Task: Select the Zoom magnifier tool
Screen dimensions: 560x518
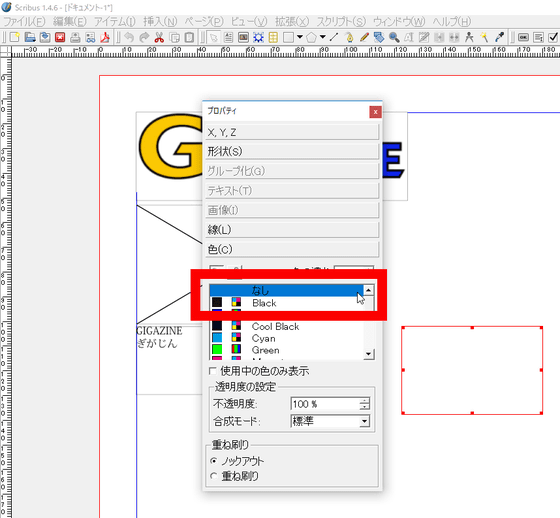Action: (x=394, y=37)
